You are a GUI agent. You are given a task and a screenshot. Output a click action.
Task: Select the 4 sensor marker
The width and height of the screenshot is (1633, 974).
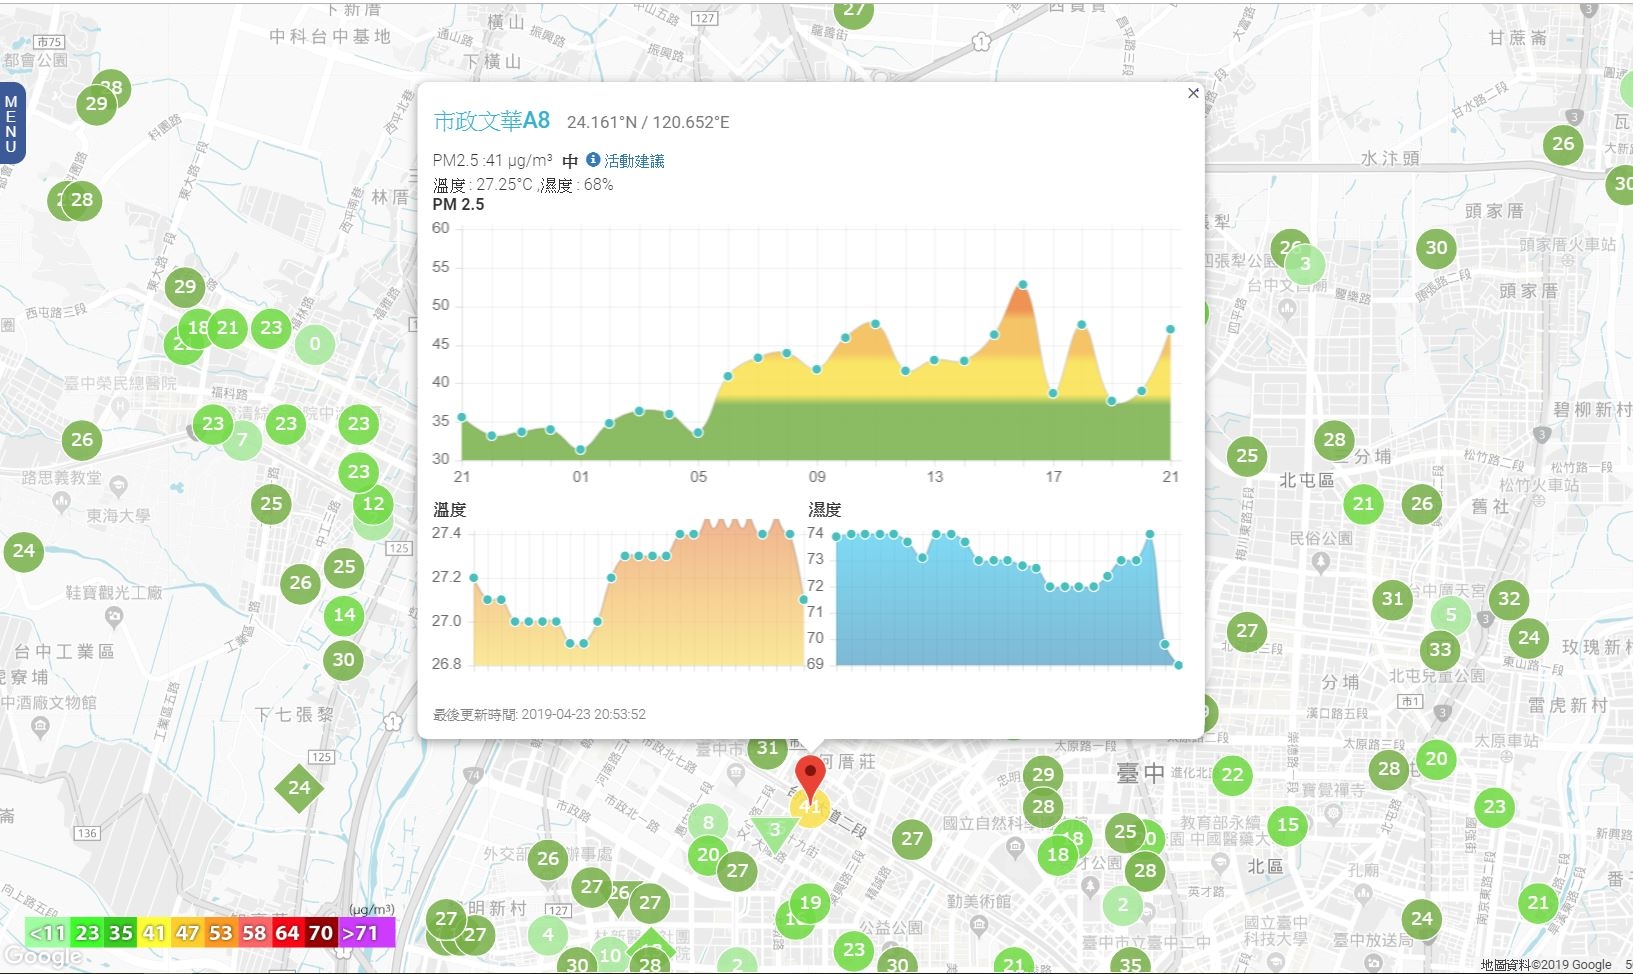[x=547, y=935]
